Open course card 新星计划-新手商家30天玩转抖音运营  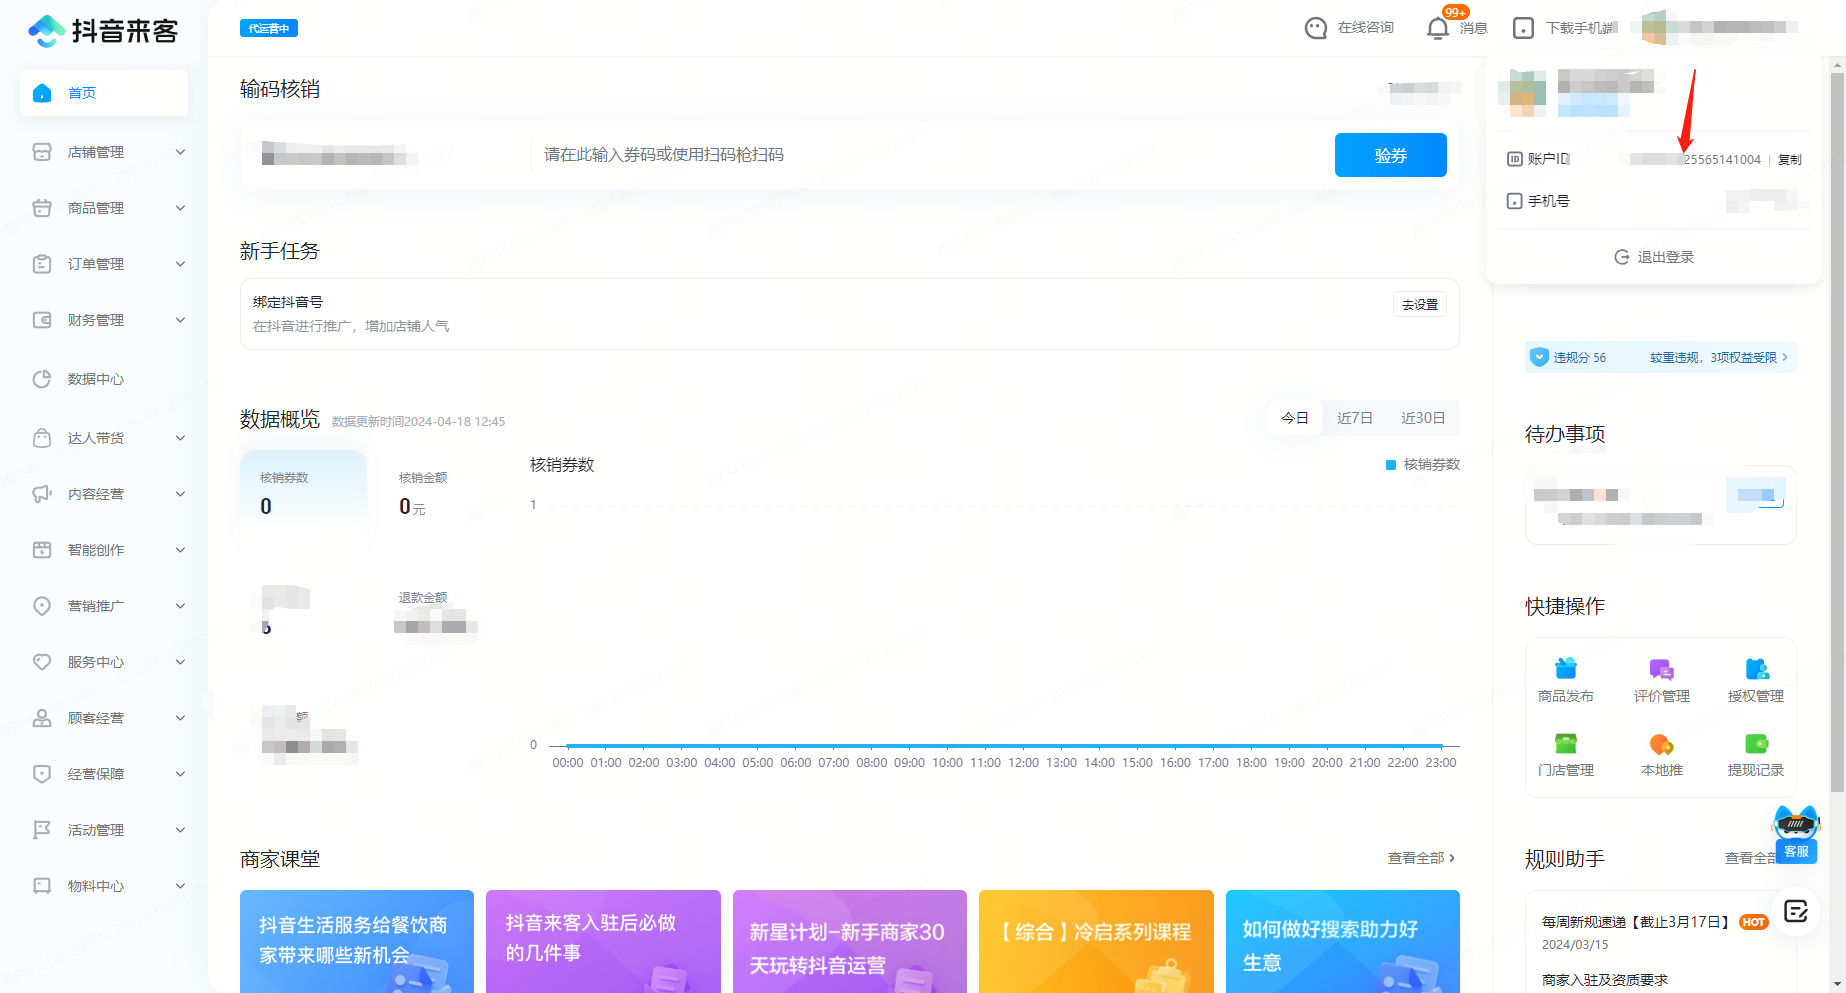coord(850,941)
